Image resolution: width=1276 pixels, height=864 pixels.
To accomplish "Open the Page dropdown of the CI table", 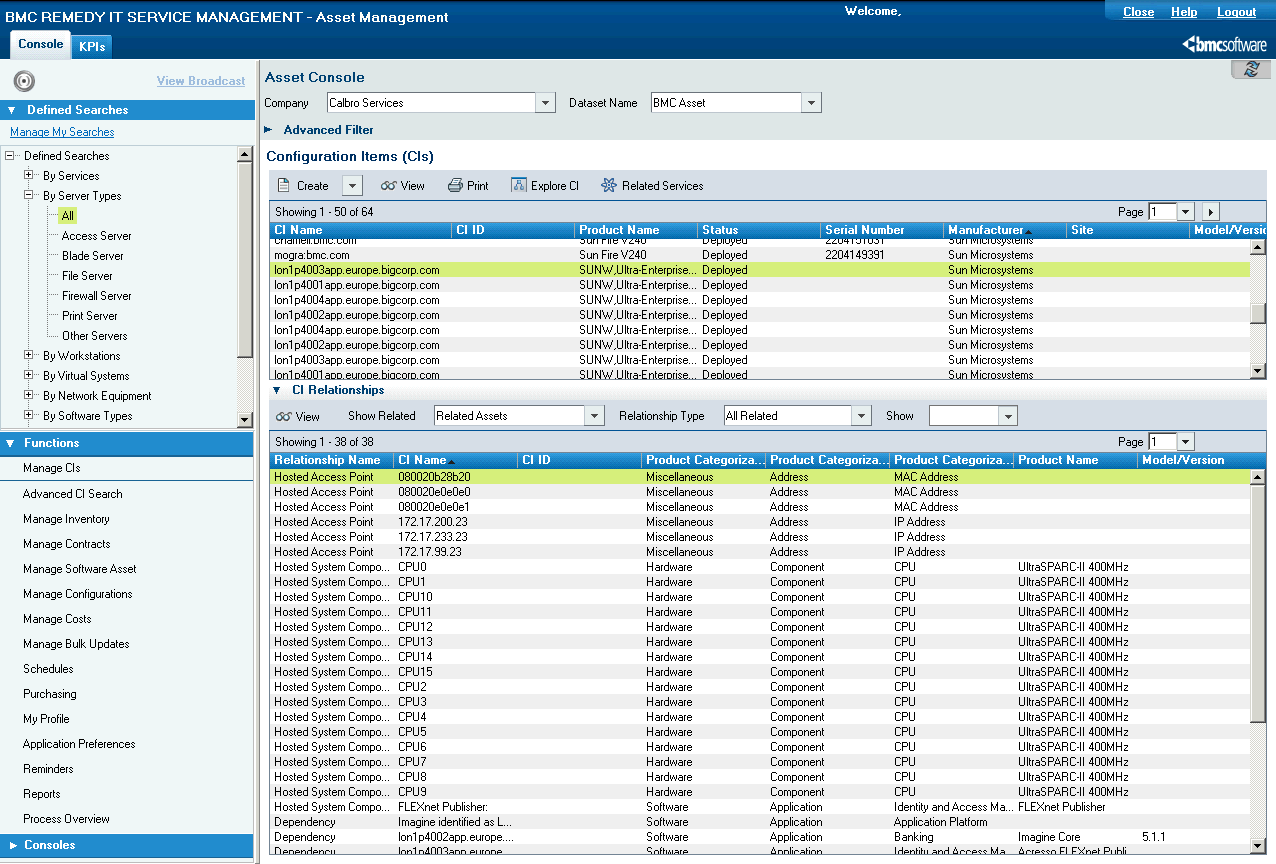I will click(x=1186, y=212).
